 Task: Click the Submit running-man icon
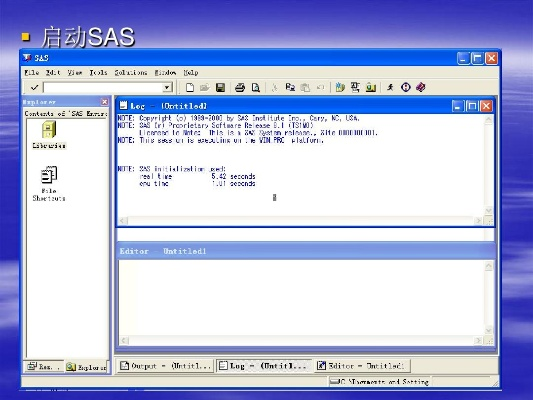click(390, 87)
